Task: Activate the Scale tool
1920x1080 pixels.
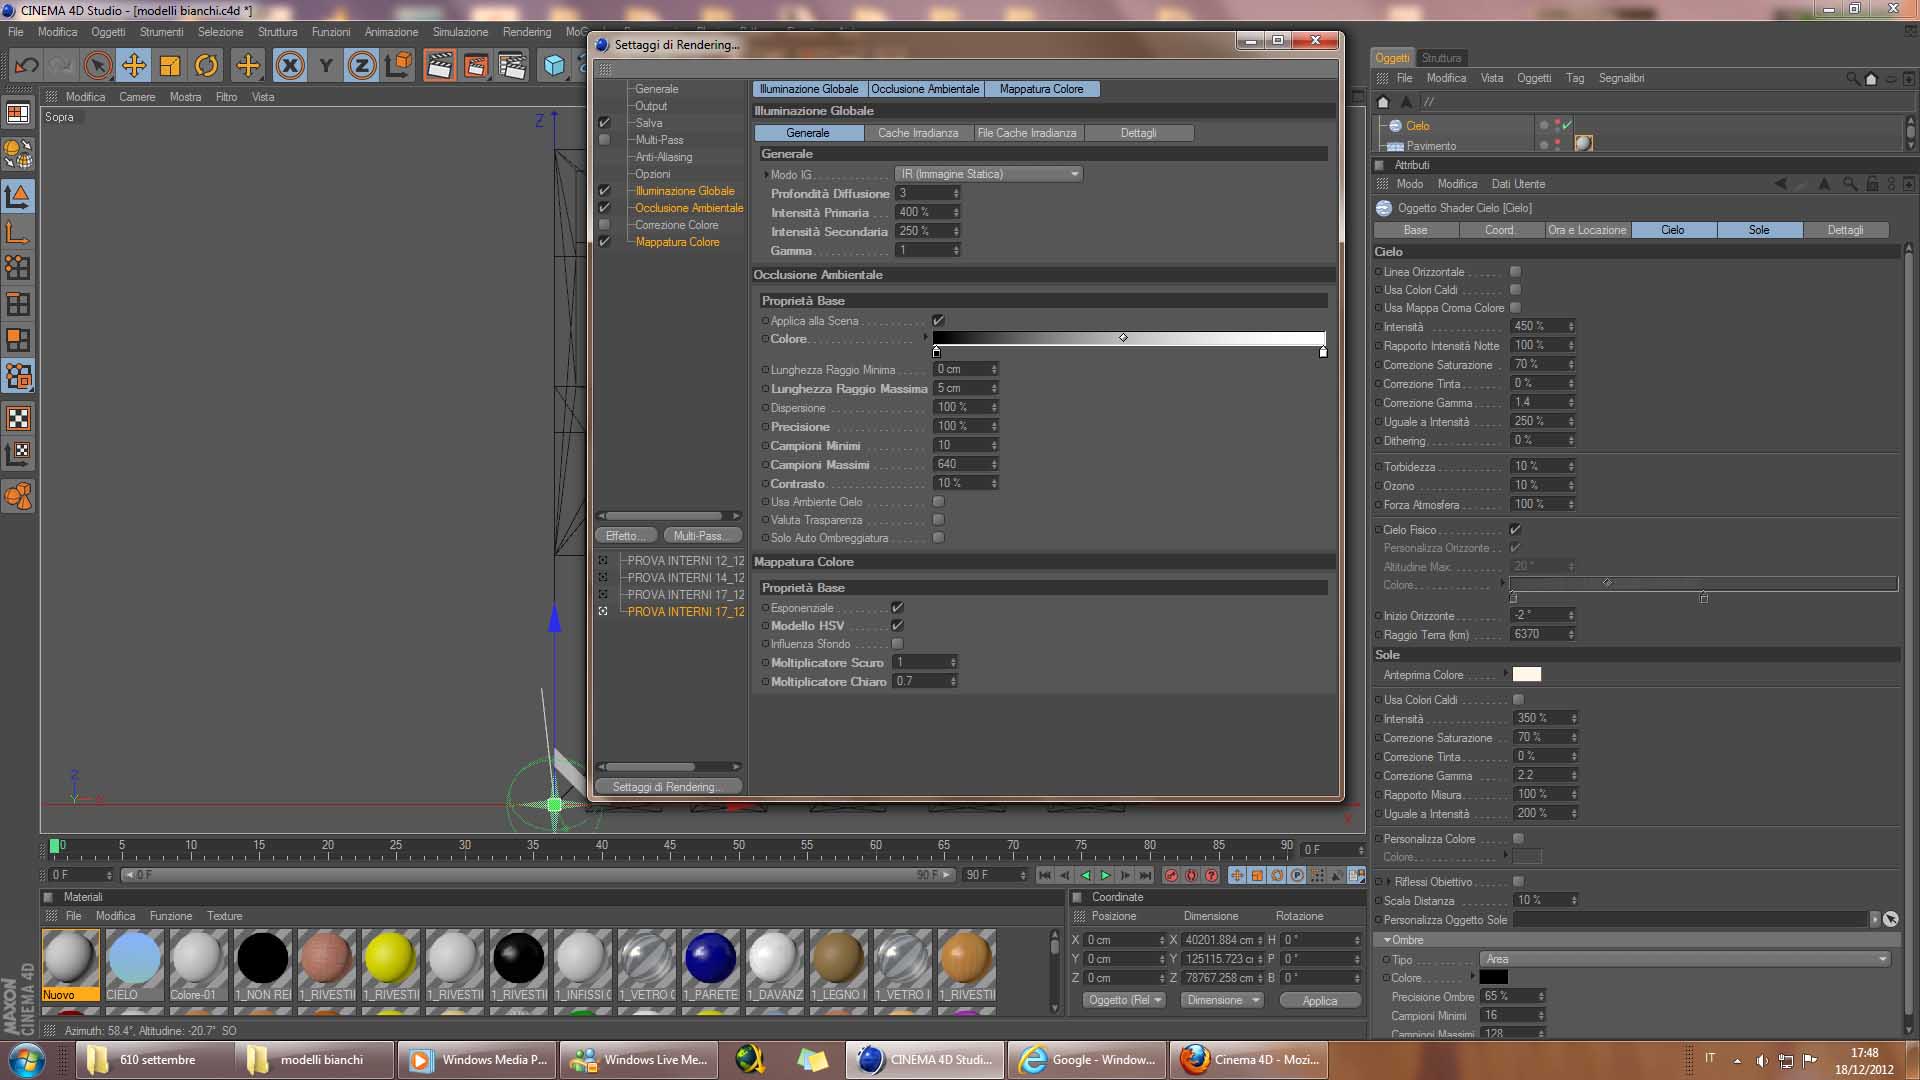Action: pos(170,67)
